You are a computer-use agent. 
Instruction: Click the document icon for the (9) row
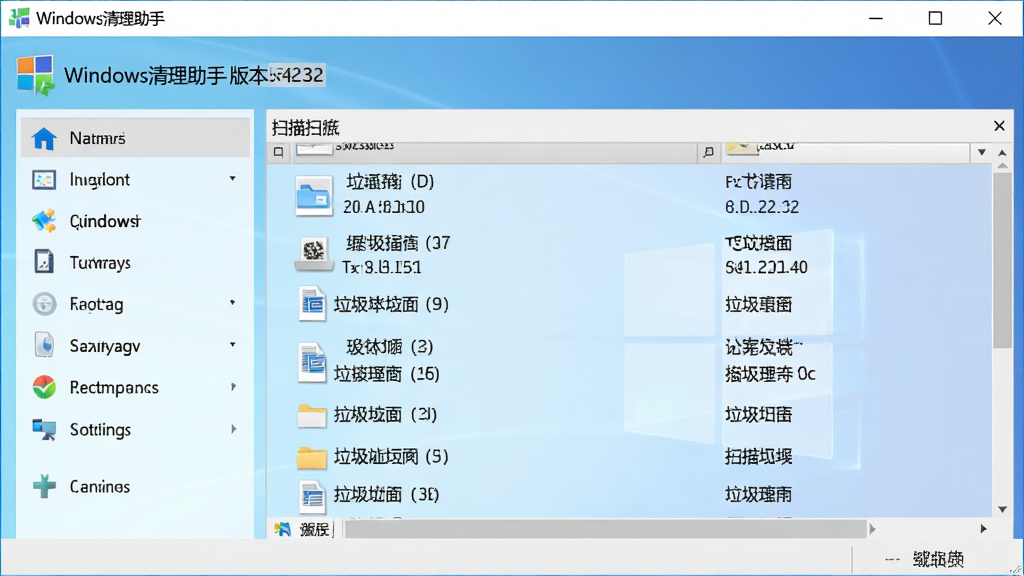312,304
